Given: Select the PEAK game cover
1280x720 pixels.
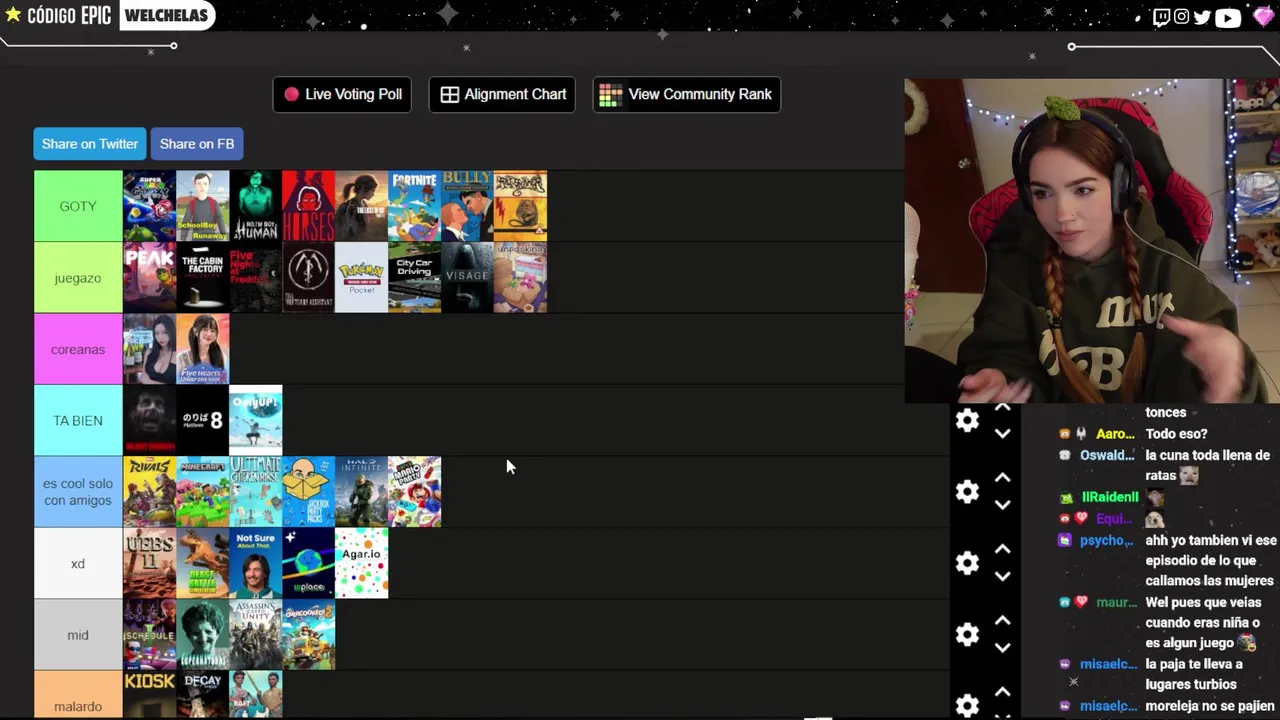Looking at the screenshot, I should point(149,278).
